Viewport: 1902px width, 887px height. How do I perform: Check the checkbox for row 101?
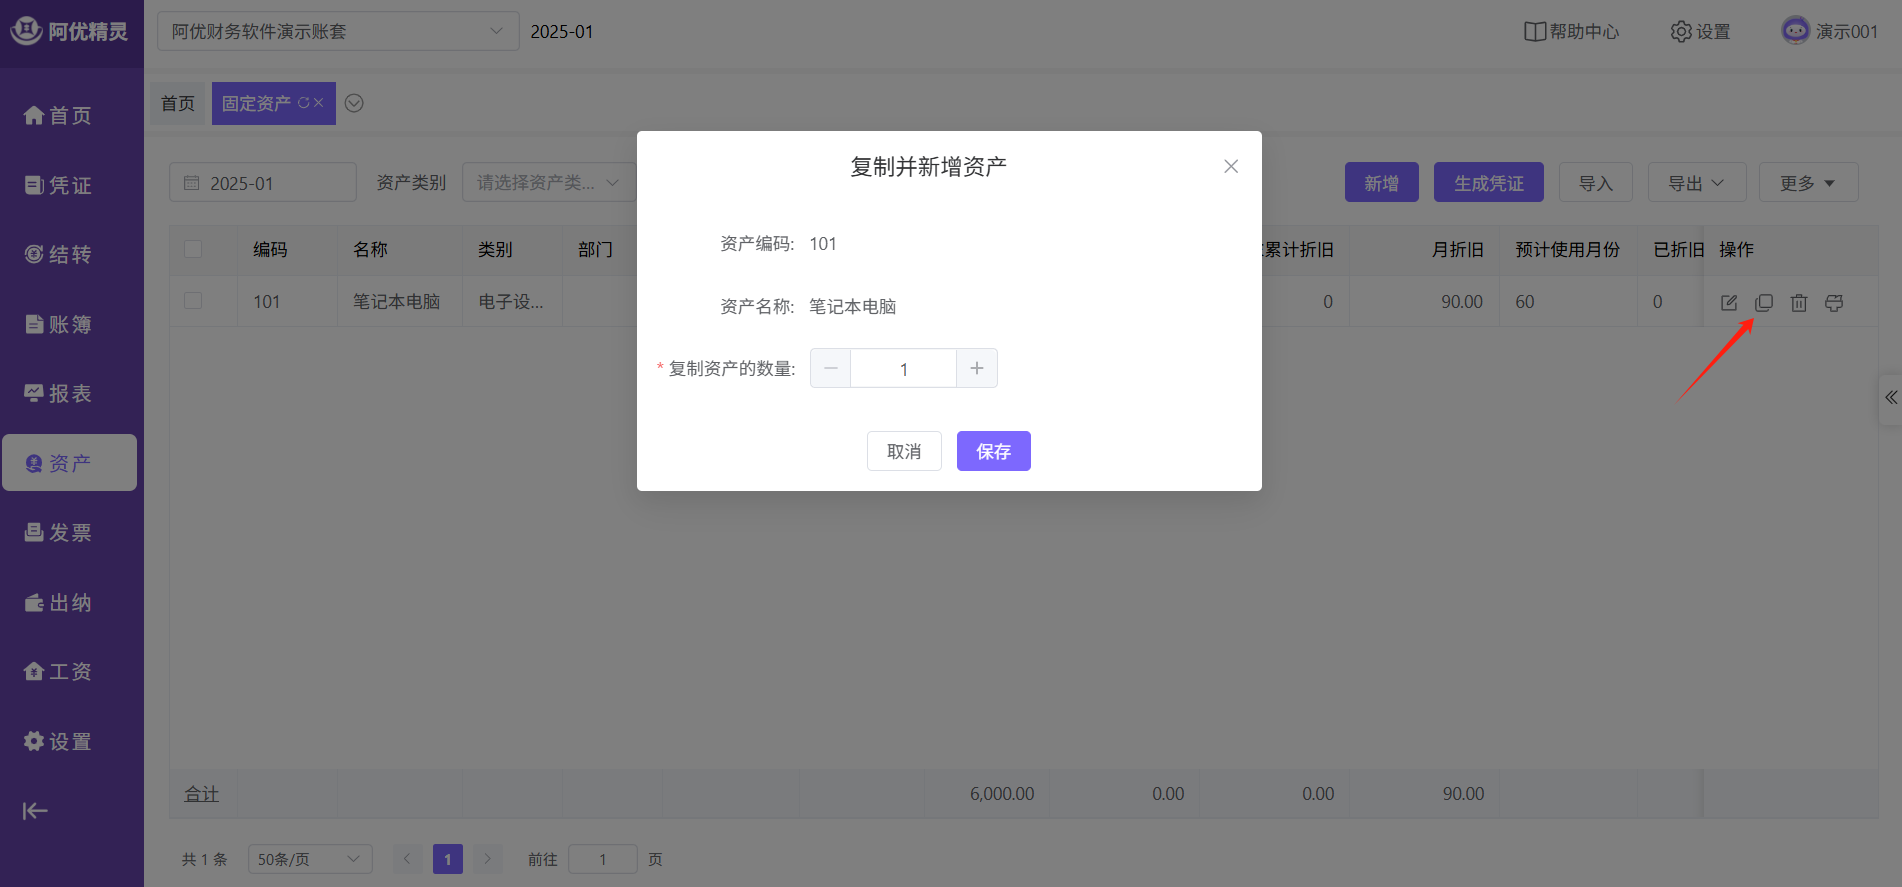(193, 301)
